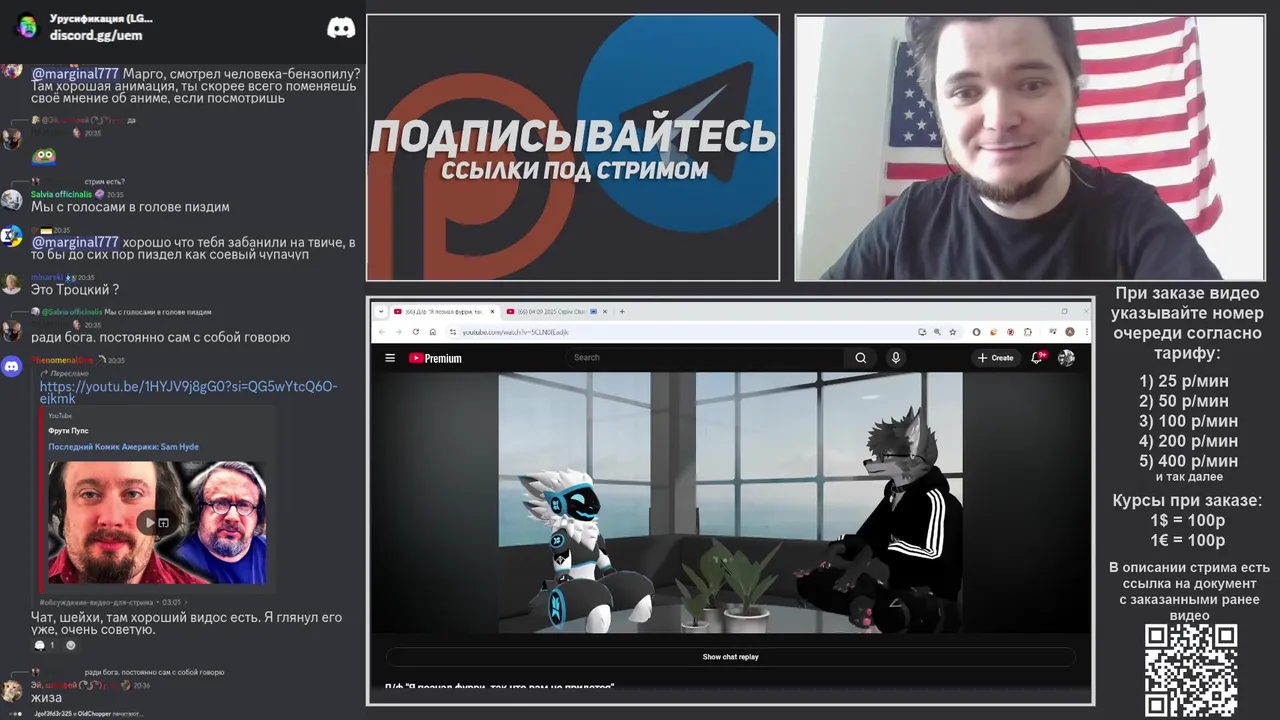The image size is (1280, 720).
Task: Click the Discord logo in overlay header
Action: tap(341, 28)
